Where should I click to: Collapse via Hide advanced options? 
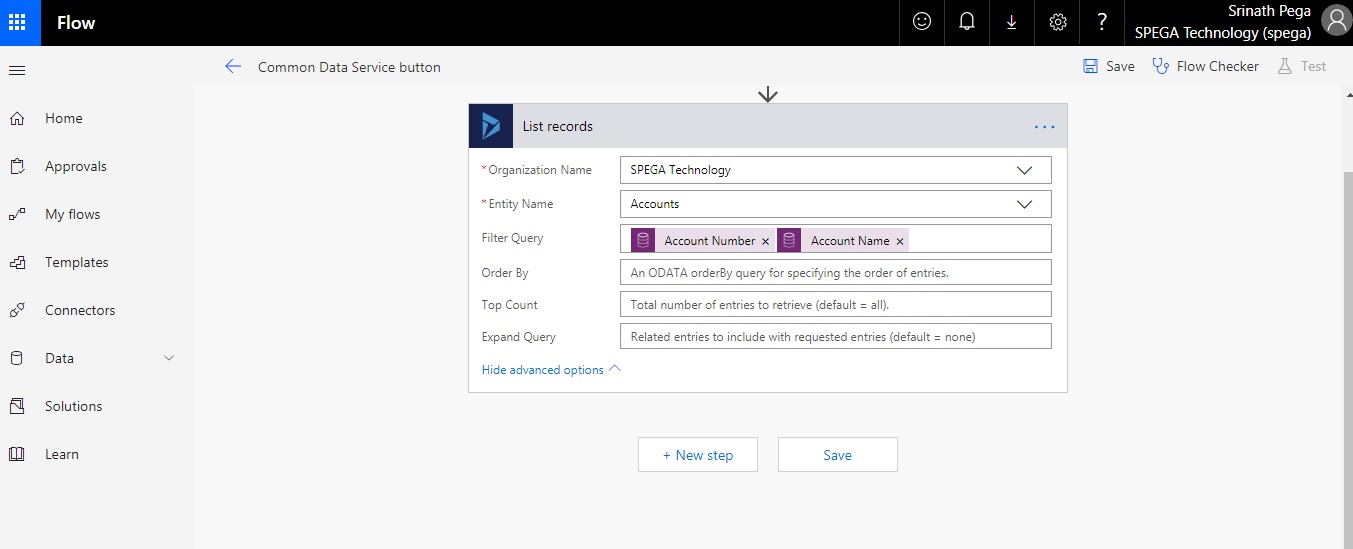(551, 369)
